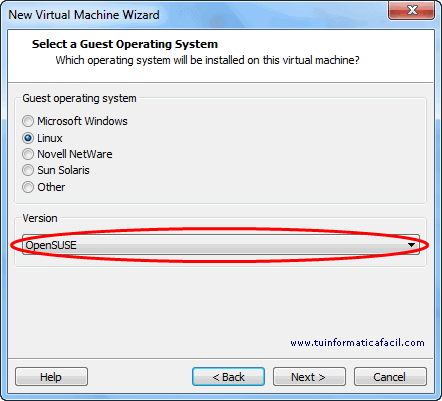Close the wizard window with X
The width and height of the screenshot is (442, 401).
pyautogui.click(x=411, y=11)
